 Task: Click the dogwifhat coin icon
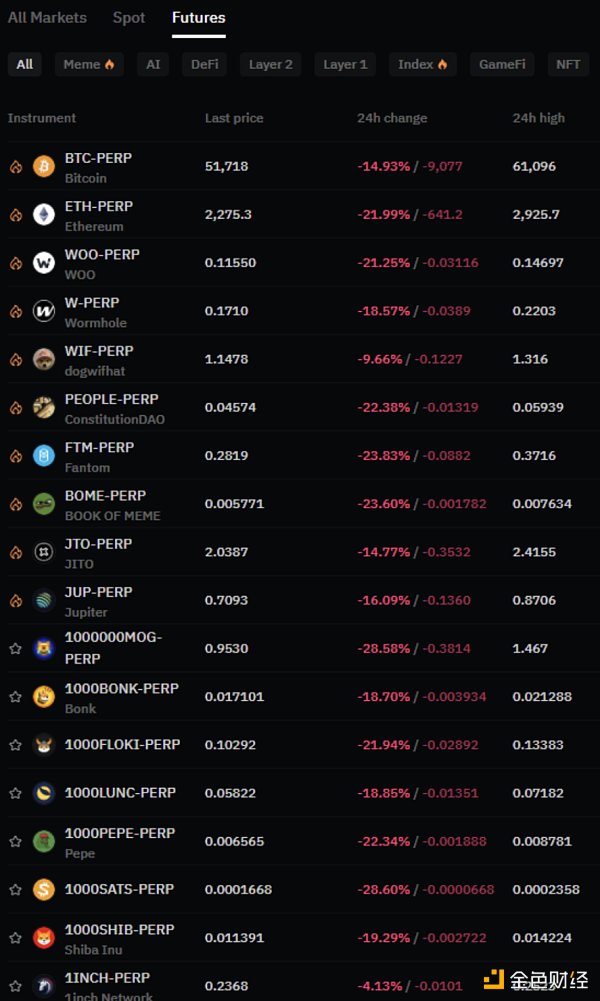click(x=44, y=359)
